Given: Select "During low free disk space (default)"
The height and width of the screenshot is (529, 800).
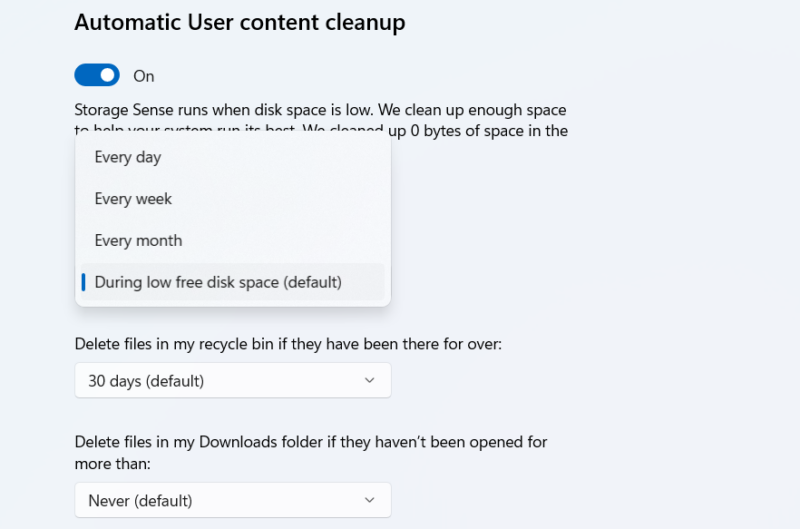Looking at the screenshot, I should [218, 282].
